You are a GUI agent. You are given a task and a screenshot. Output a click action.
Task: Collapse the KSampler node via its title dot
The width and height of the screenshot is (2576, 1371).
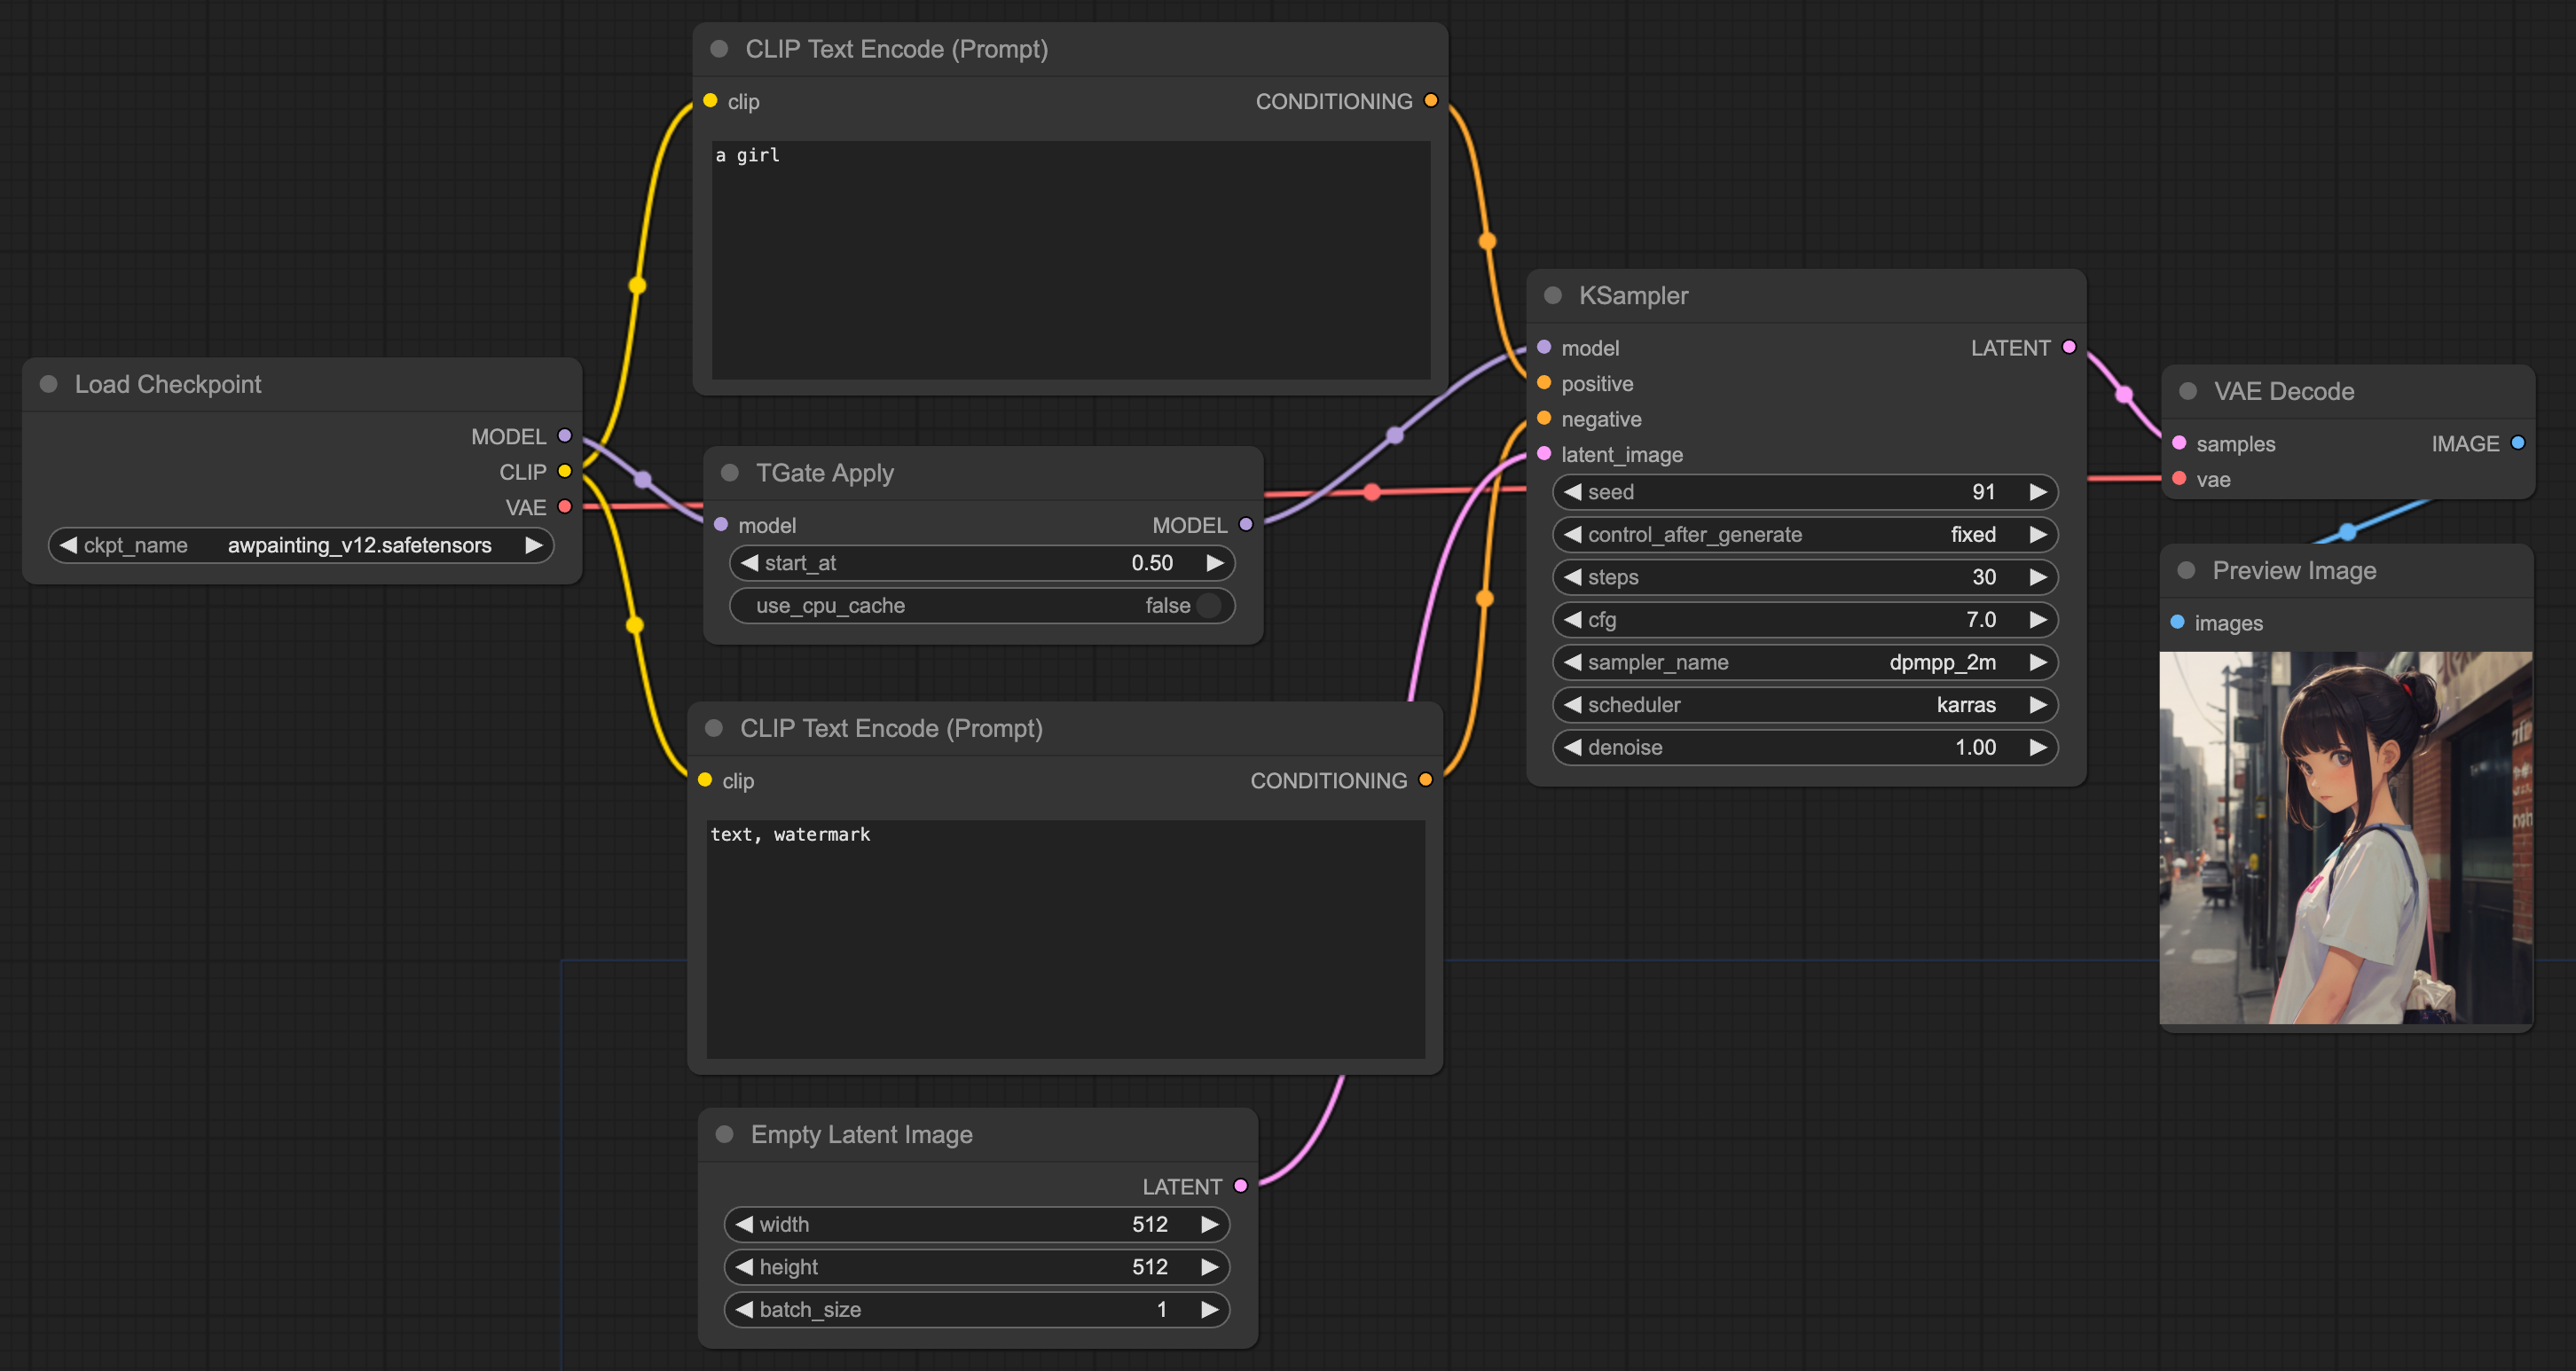tap(1553, 295)
